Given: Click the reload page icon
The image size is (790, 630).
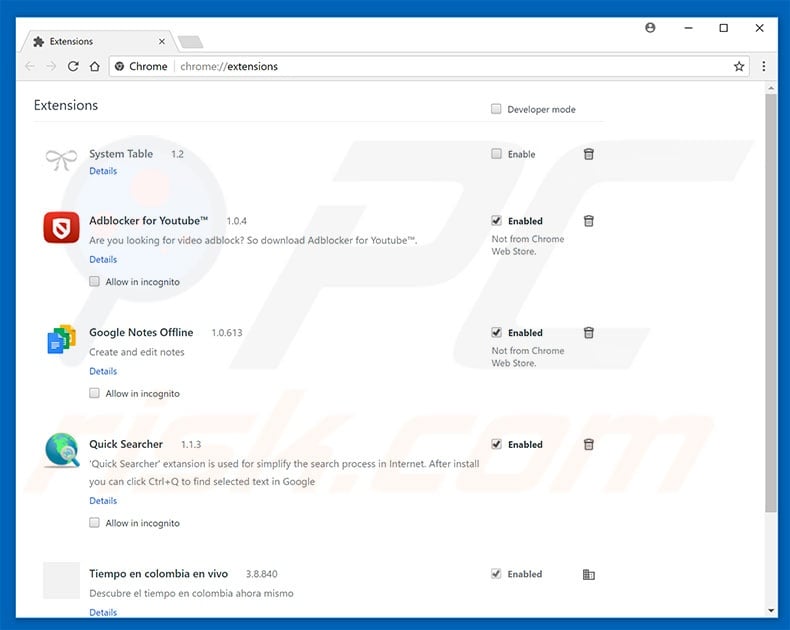Looking at the screenshot, I should click(x=73, y=66).
